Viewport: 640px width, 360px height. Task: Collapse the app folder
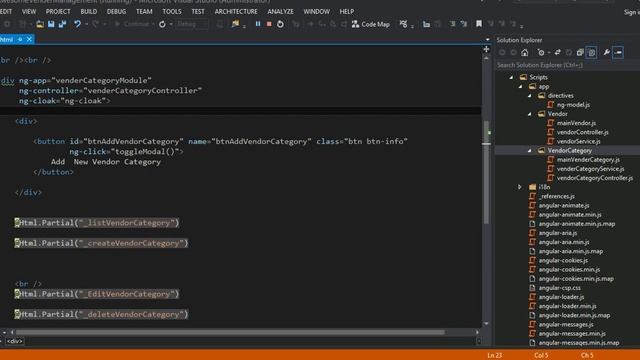tap(520, 87)
